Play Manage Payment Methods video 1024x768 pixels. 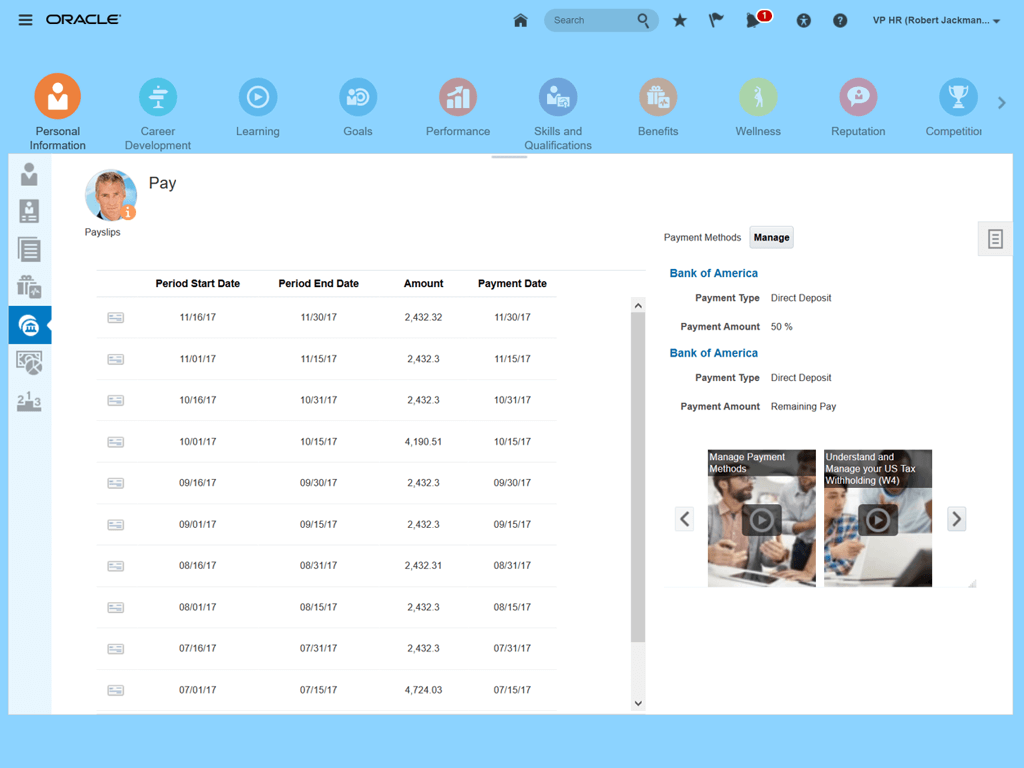(761, 520)
